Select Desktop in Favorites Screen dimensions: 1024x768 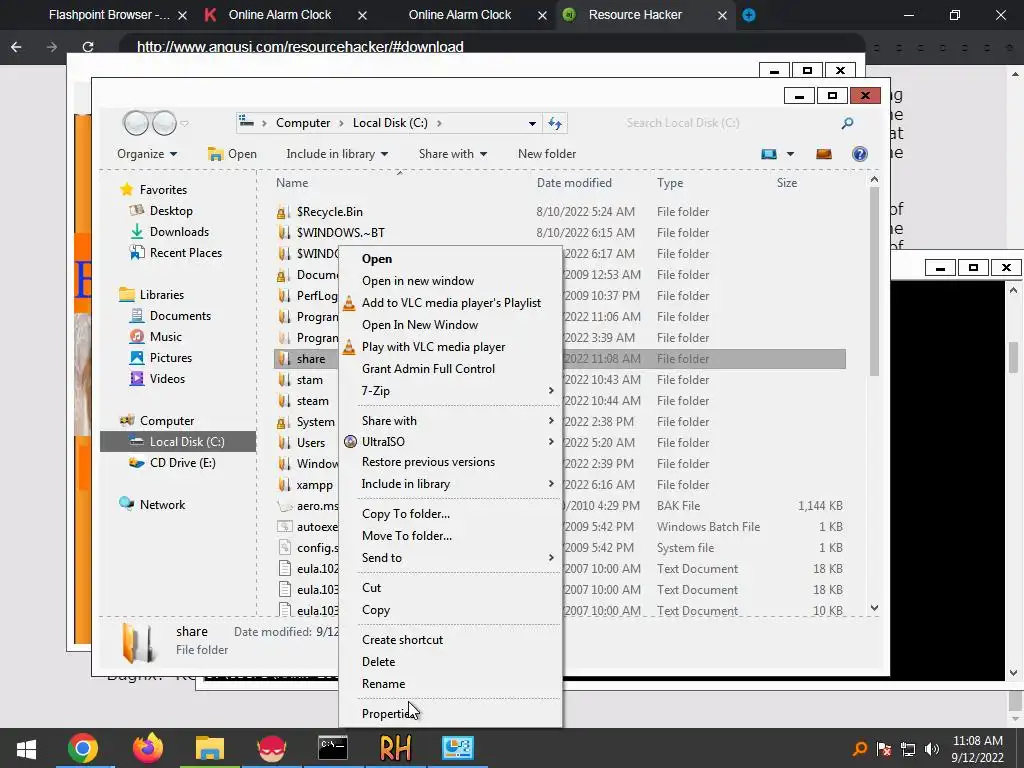click(170, 211)
